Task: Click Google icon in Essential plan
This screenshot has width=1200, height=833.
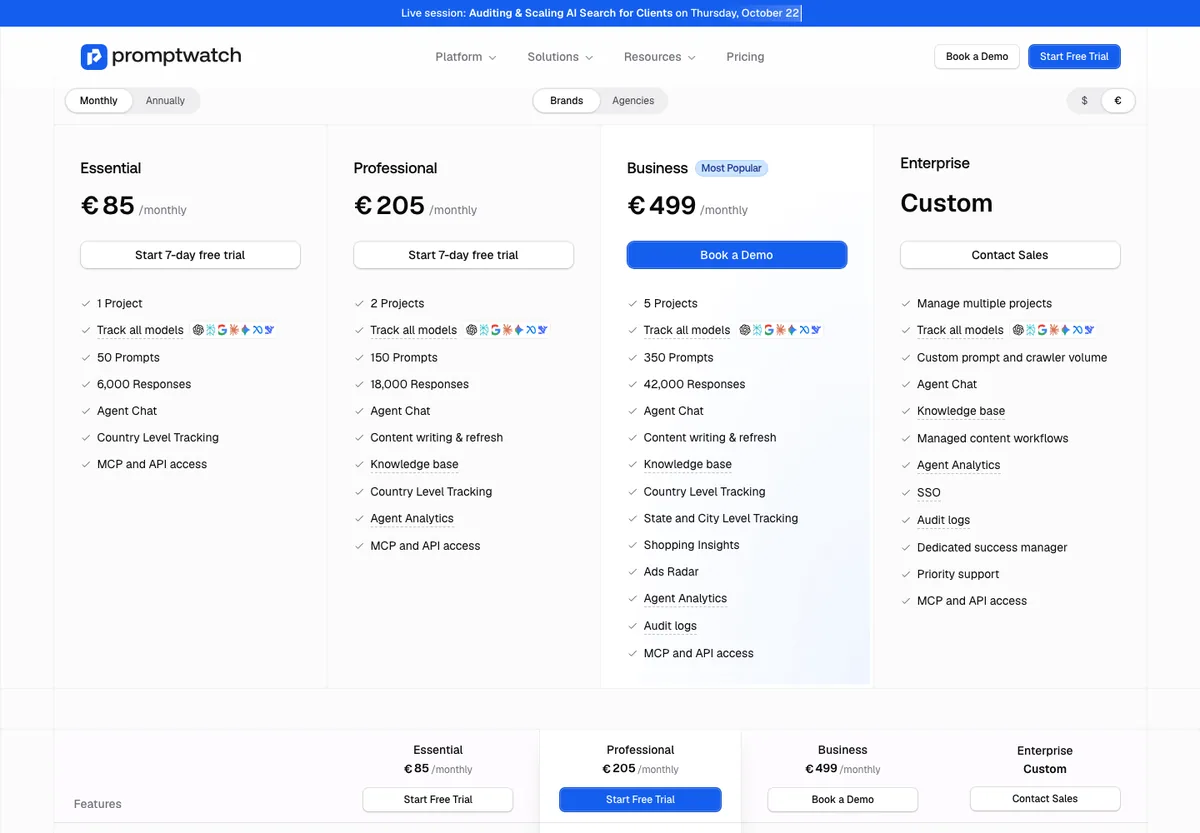Action: pyautogui.click(x=222, y=330)
